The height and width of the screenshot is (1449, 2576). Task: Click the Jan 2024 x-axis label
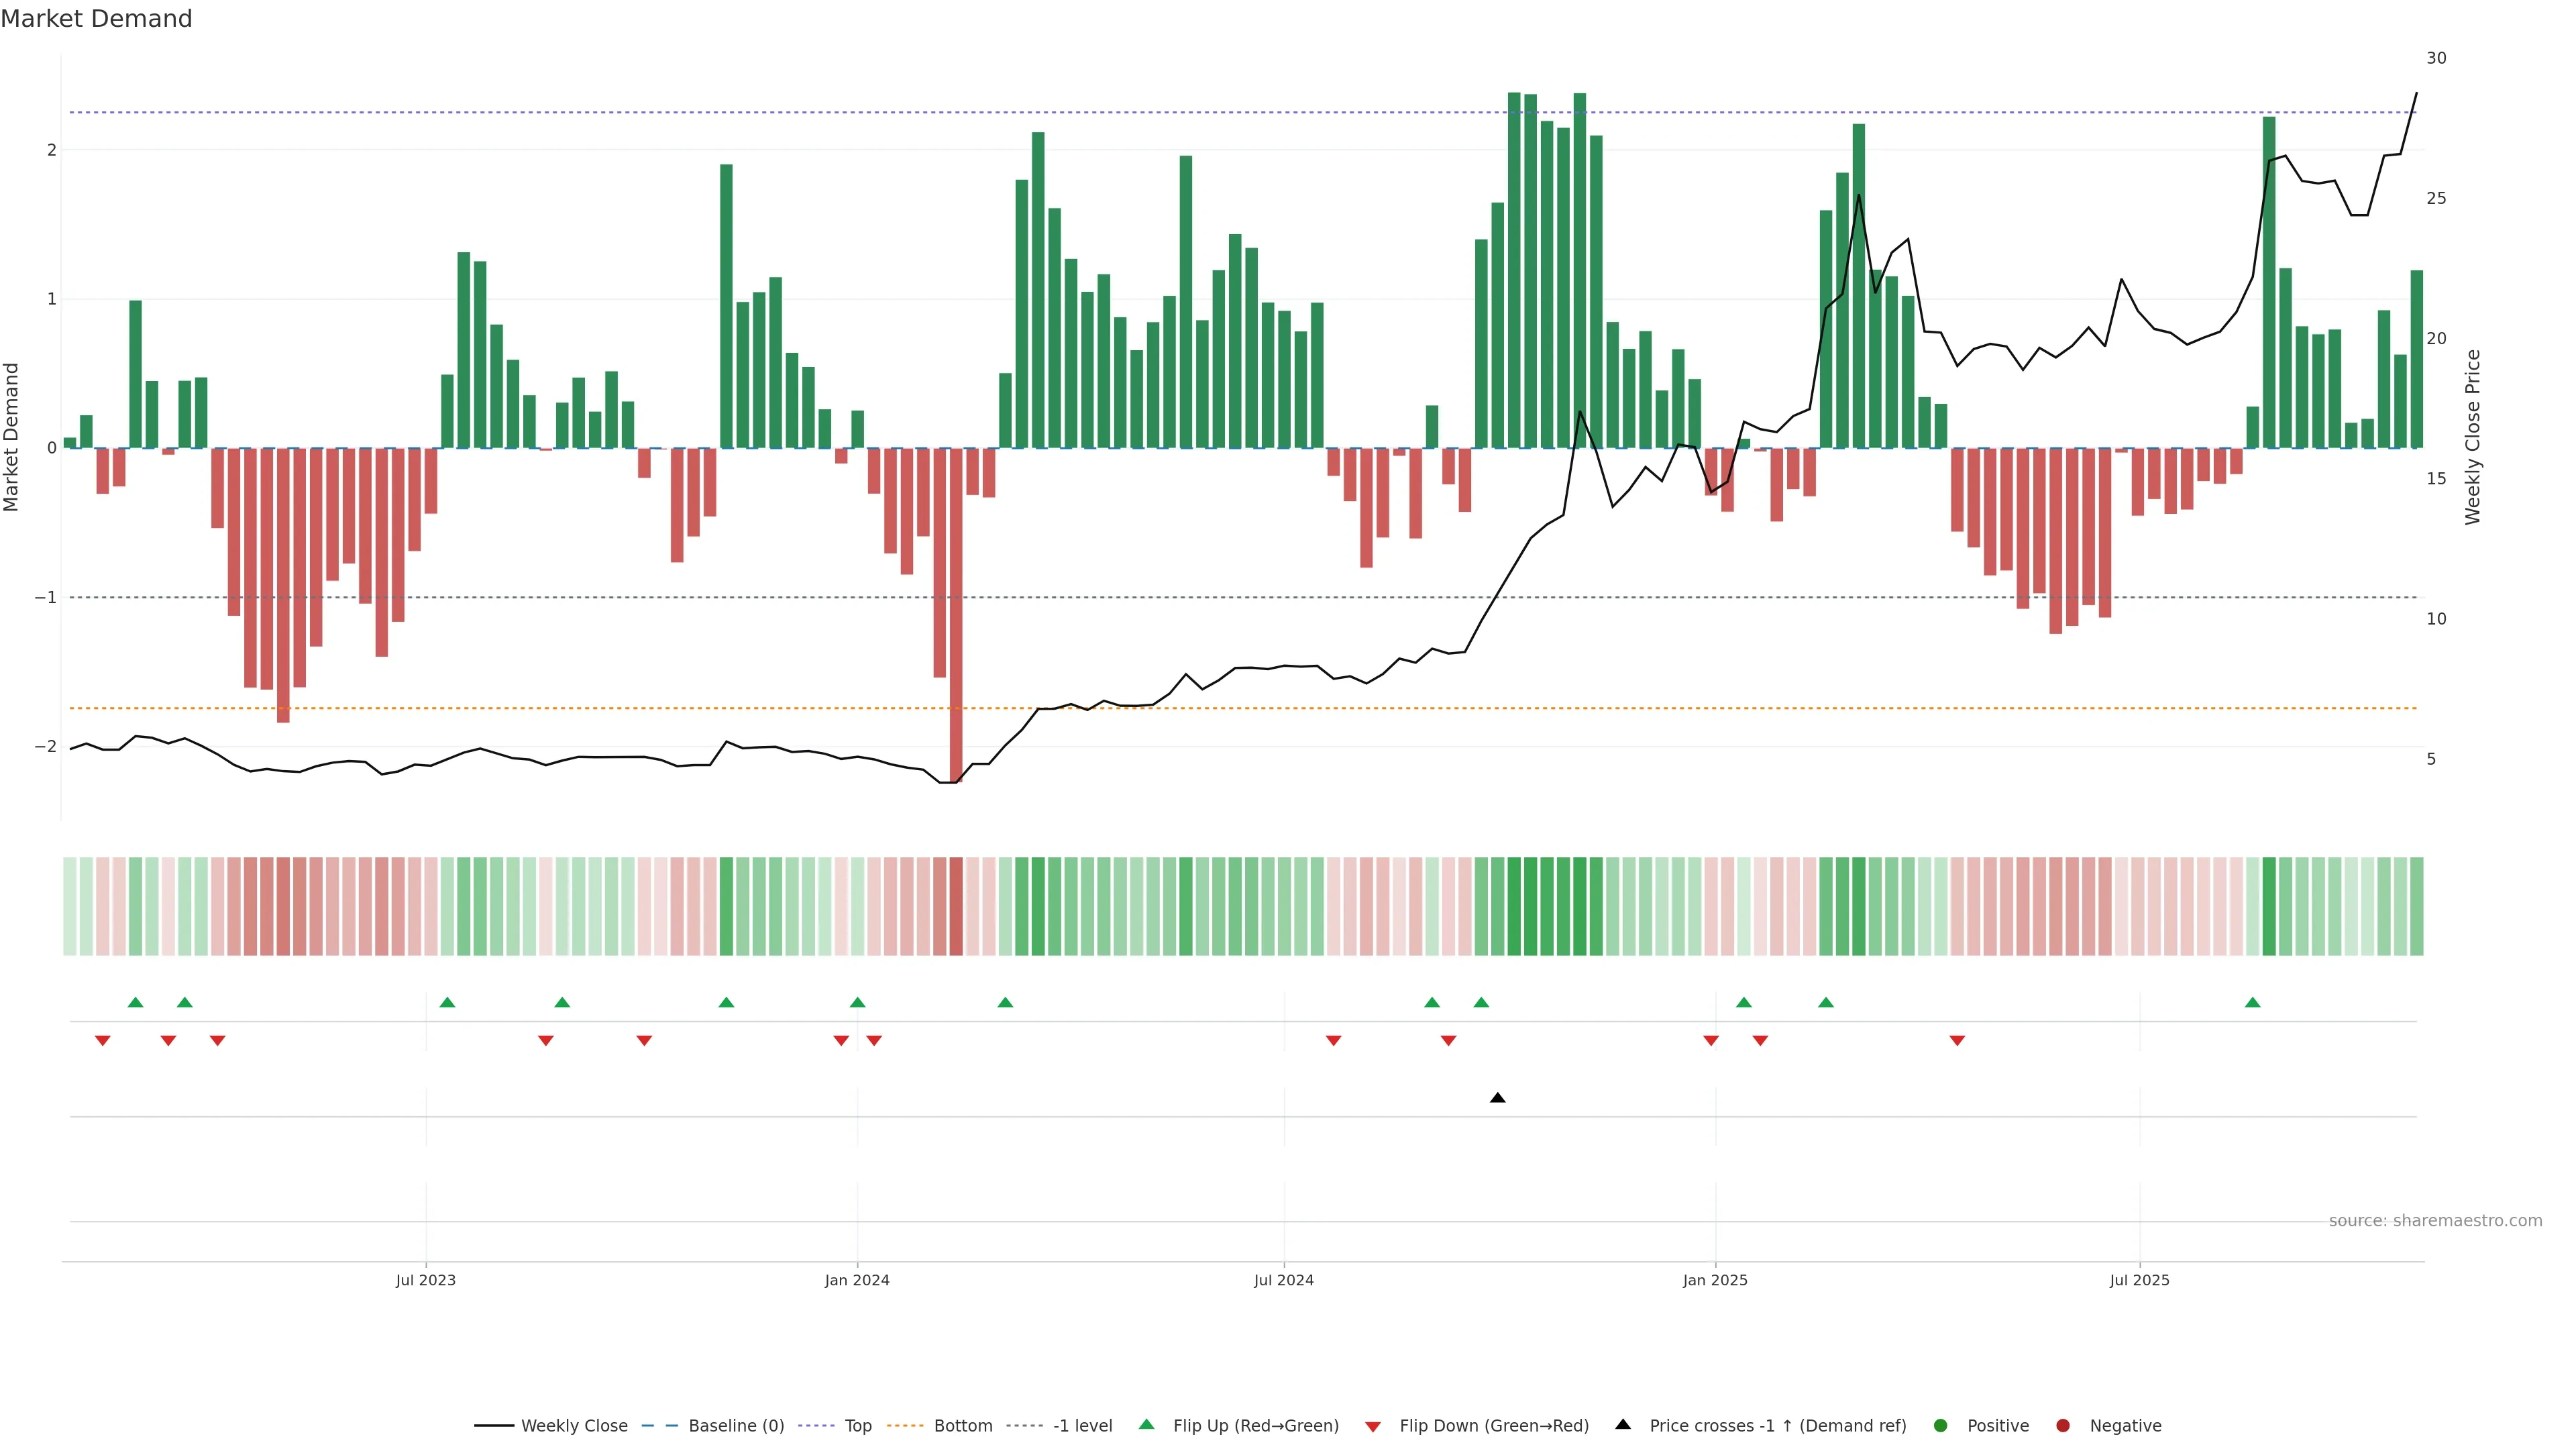tap(857, 1280)
